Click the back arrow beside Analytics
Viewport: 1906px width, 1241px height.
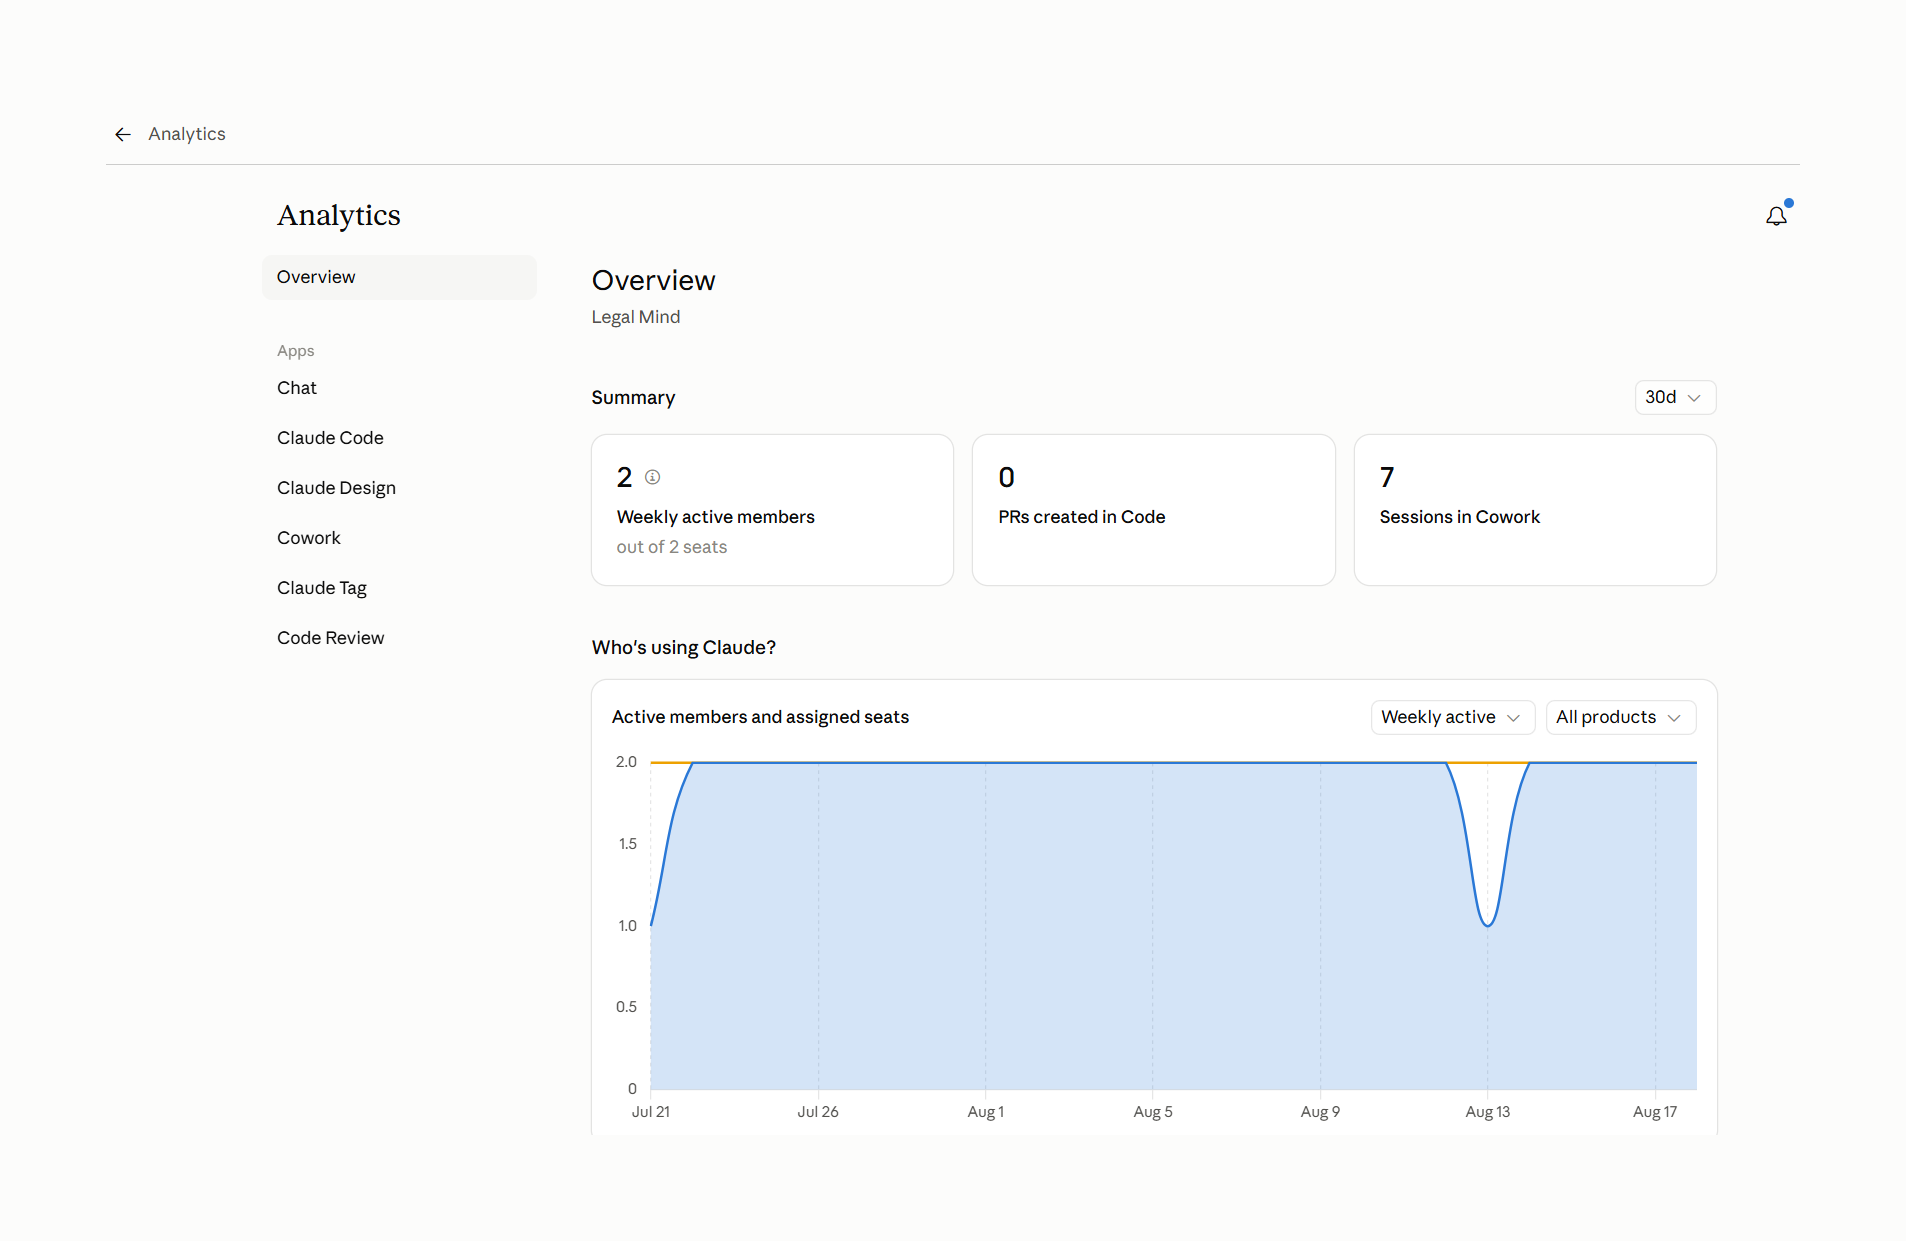coord(123,134)
